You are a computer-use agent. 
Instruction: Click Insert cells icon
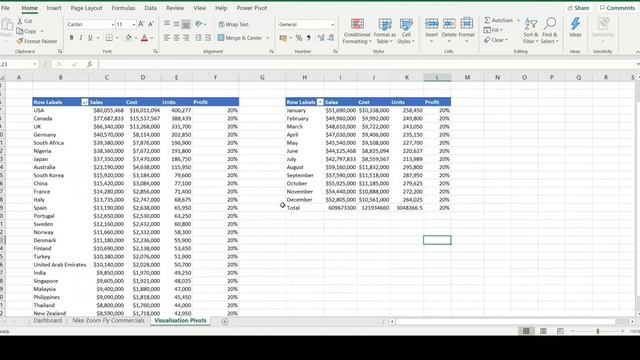(431, 24)
